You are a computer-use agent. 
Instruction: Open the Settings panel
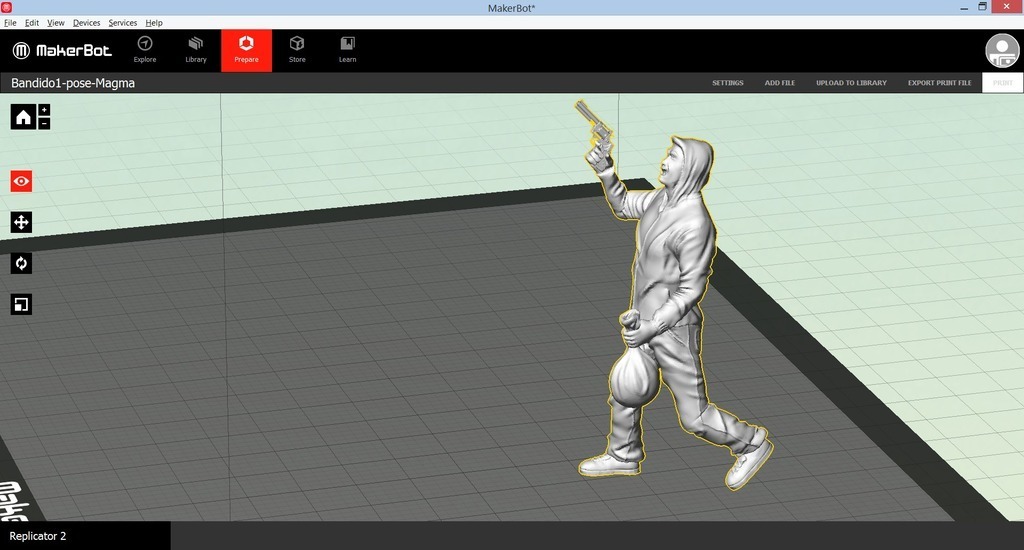tap(727, 83)
